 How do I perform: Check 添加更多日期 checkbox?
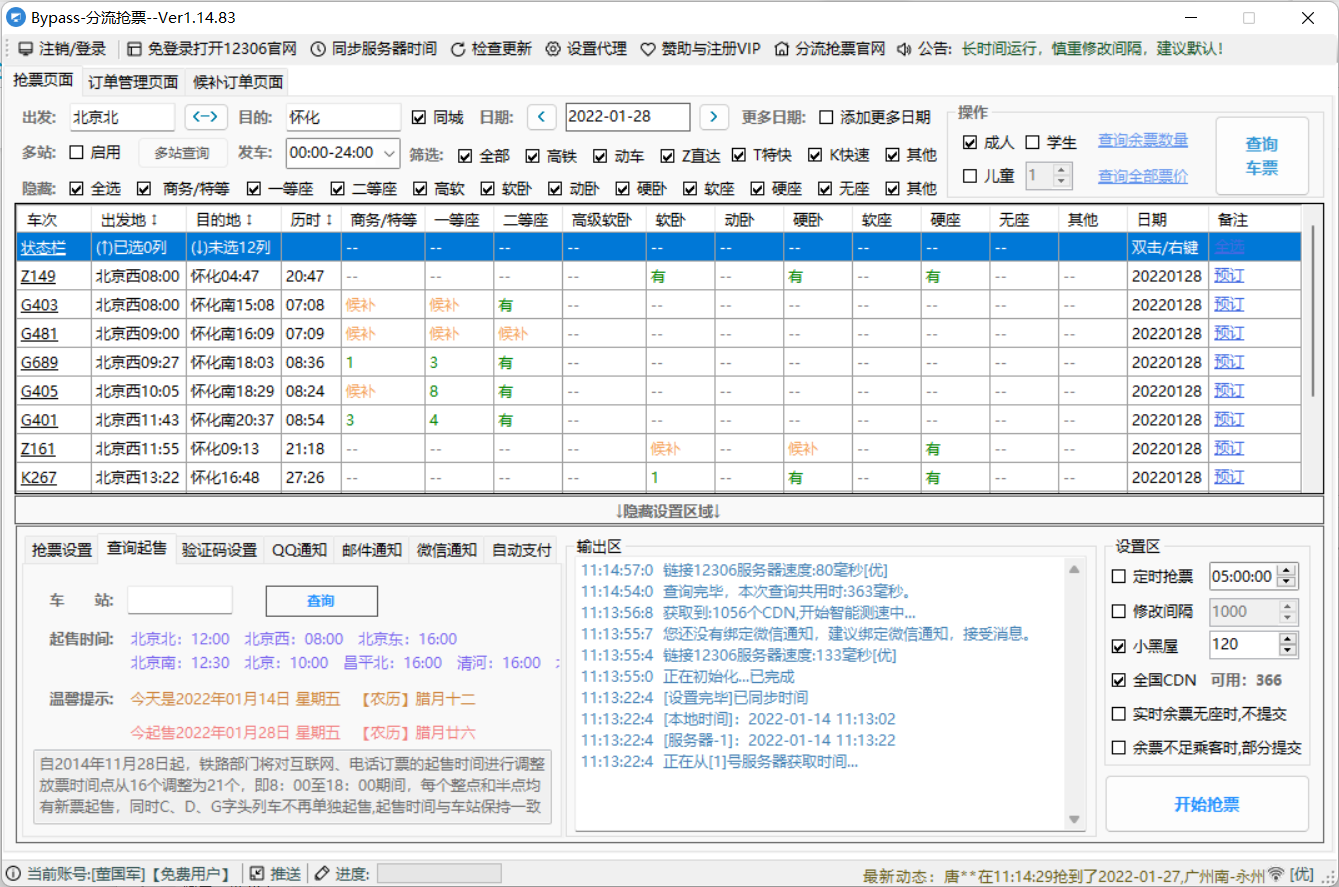click(x=826, y=117)
